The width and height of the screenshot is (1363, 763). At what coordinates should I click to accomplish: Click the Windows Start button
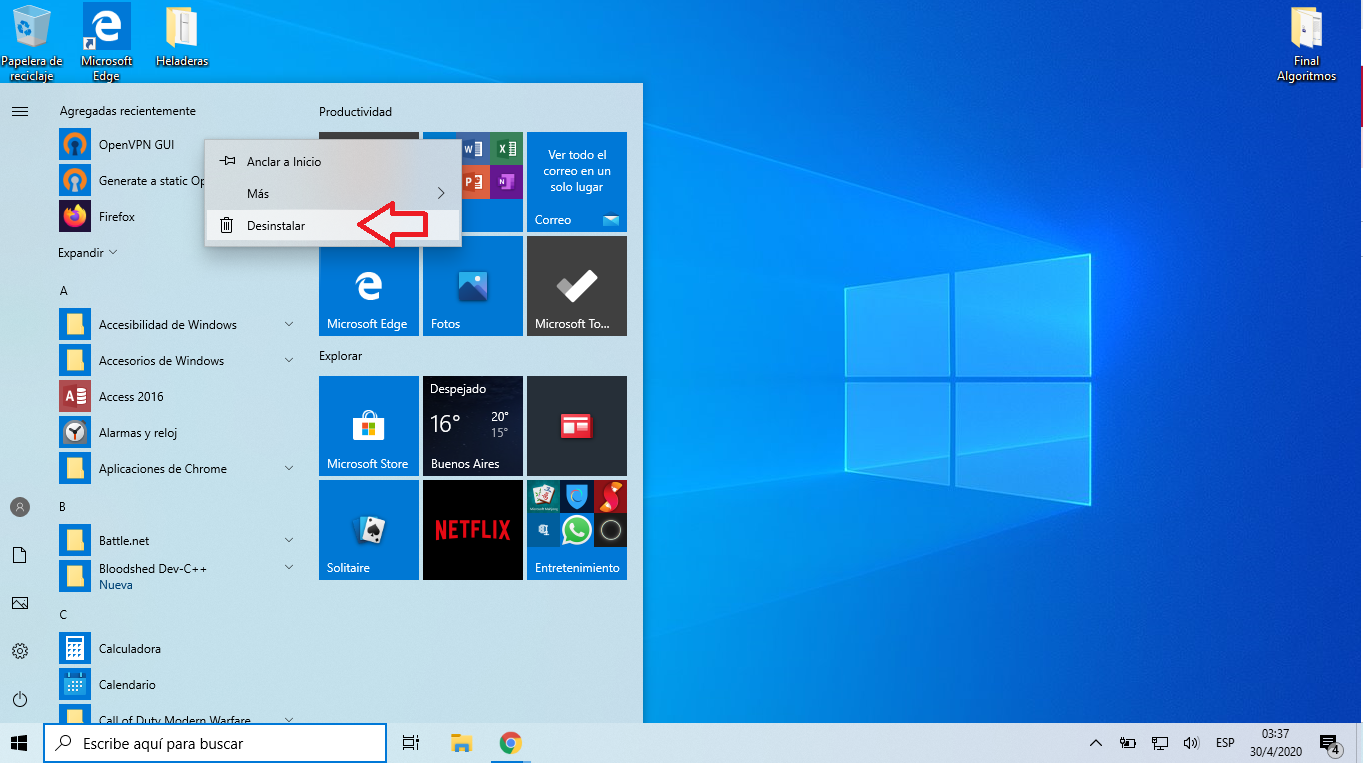pos(20,743)
